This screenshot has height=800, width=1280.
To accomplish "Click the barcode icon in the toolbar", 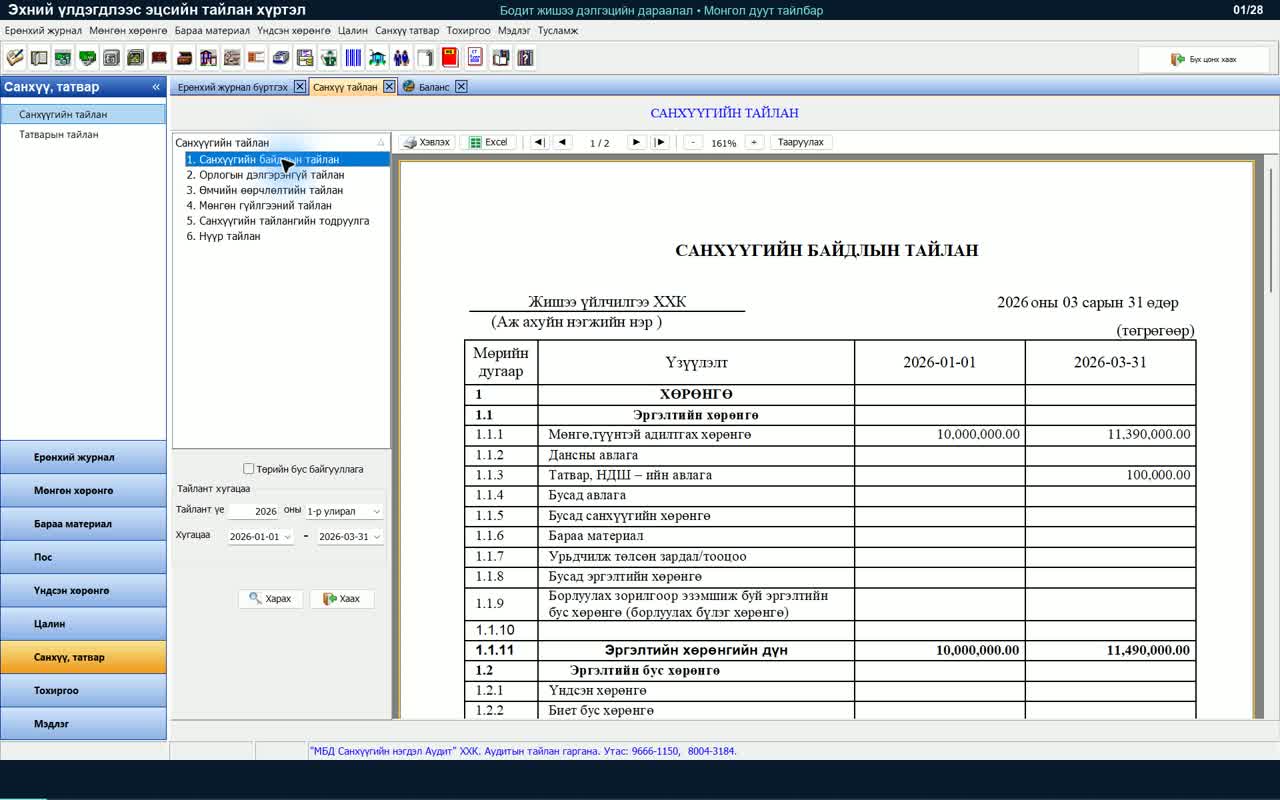I will click(353, 58).
